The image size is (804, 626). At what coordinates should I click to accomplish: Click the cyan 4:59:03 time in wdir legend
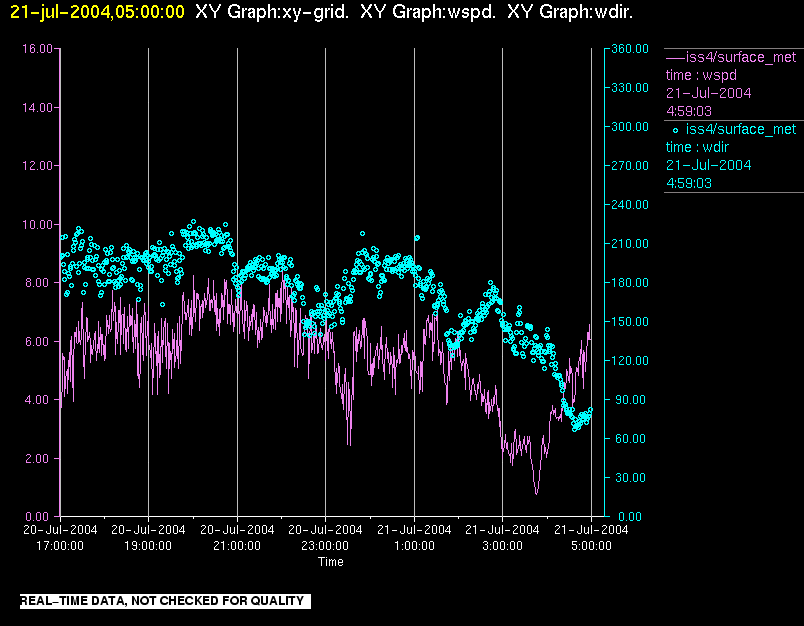pos(689,183)
